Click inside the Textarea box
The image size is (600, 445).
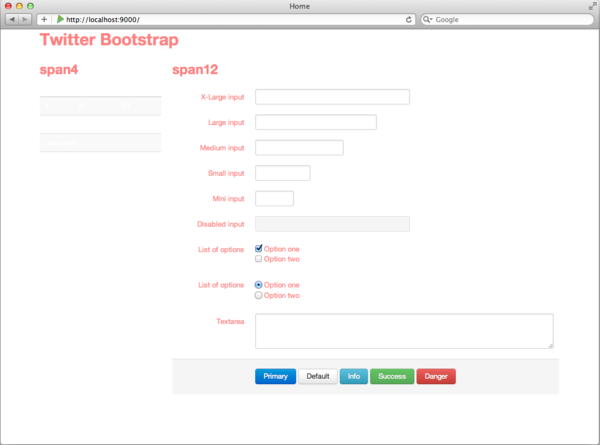click(x=404, y=331)
